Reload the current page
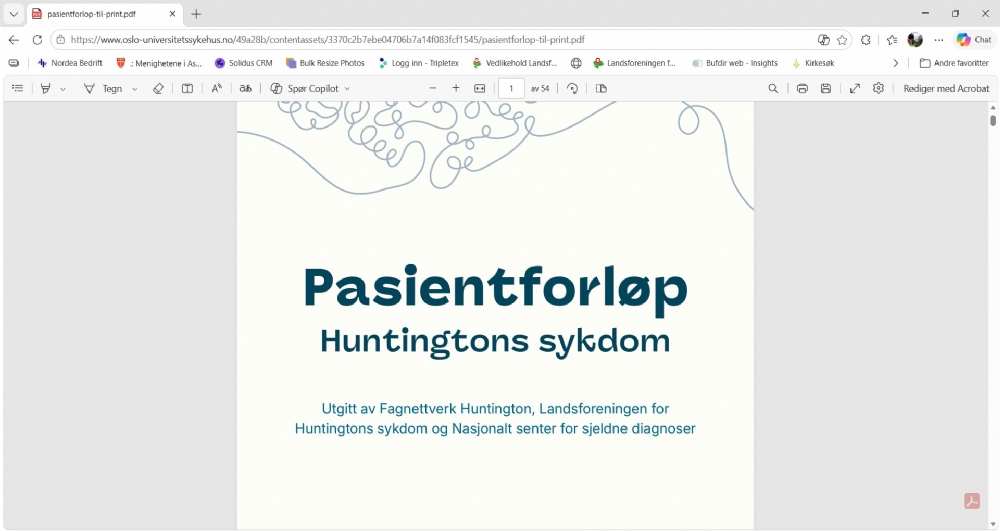This screenshot has width=1000, height=531. pyautogui.click(x=37, y=40)
